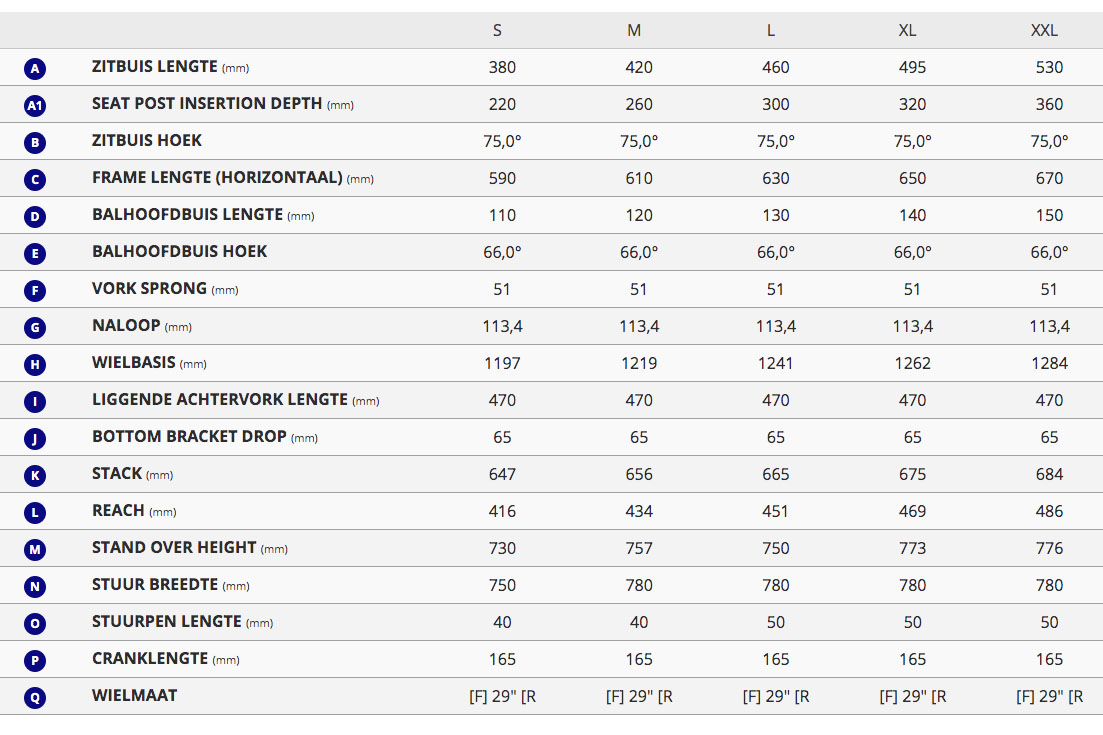Select the circled G icon next to Naloop
Image resolution: width=1103 pixels, height=735 pixels.
[x=35, y=327]
